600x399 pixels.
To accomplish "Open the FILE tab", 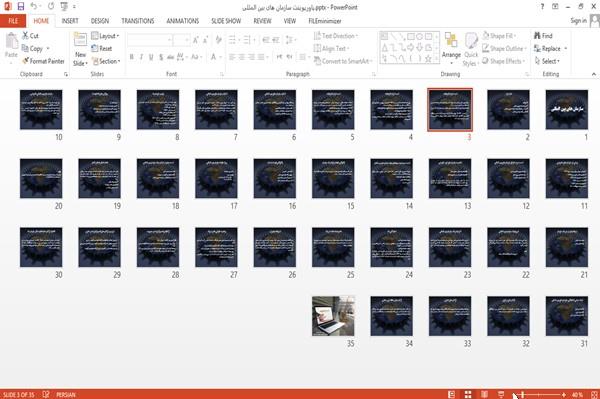I will [13, 21].
